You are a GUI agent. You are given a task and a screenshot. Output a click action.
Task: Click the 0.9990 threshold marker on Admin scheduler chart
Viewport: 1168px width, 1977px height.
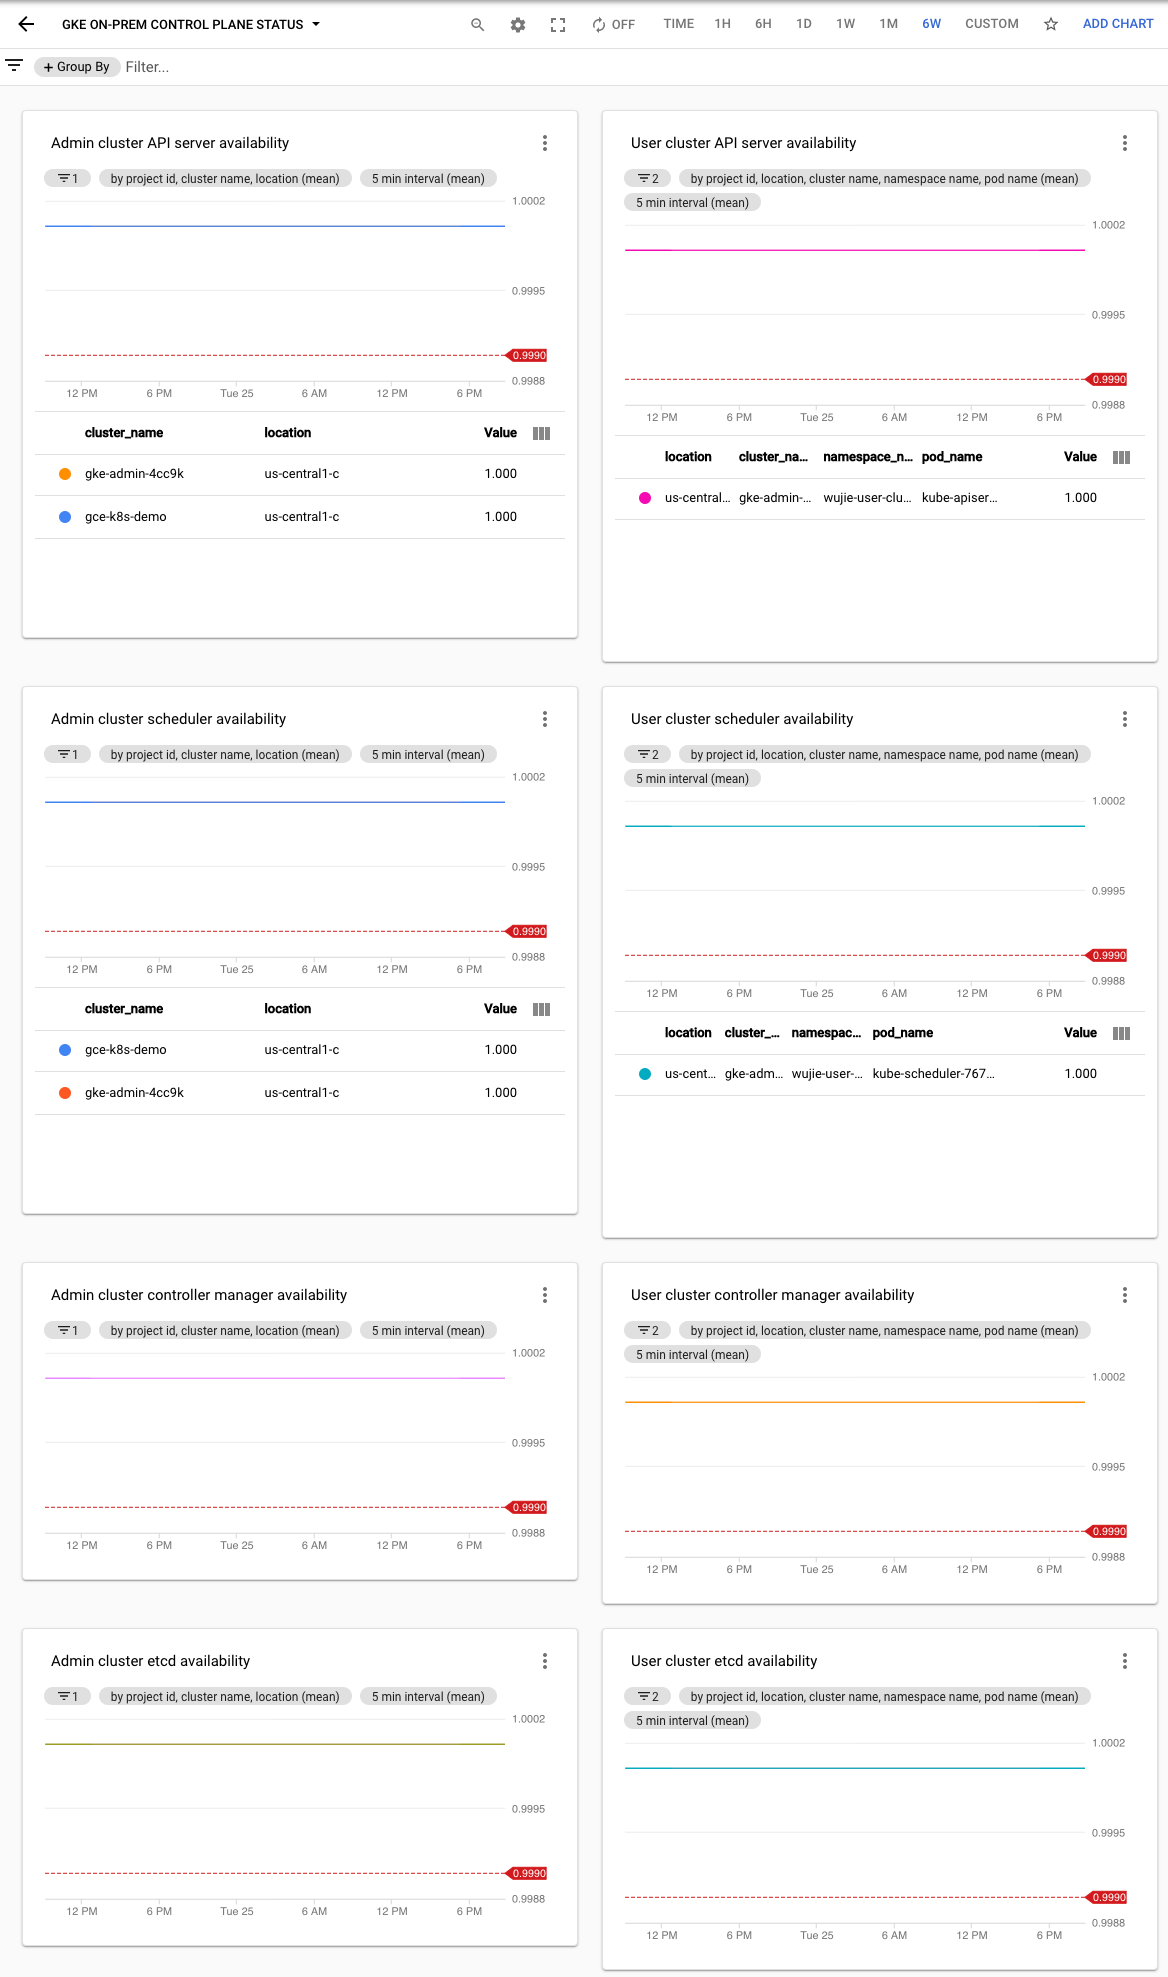pos(528,931)
